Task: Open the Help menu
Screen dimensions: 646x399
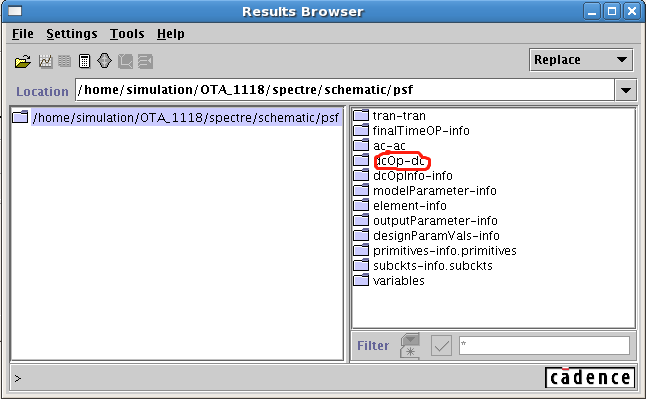Action: (x=171, y=34)
